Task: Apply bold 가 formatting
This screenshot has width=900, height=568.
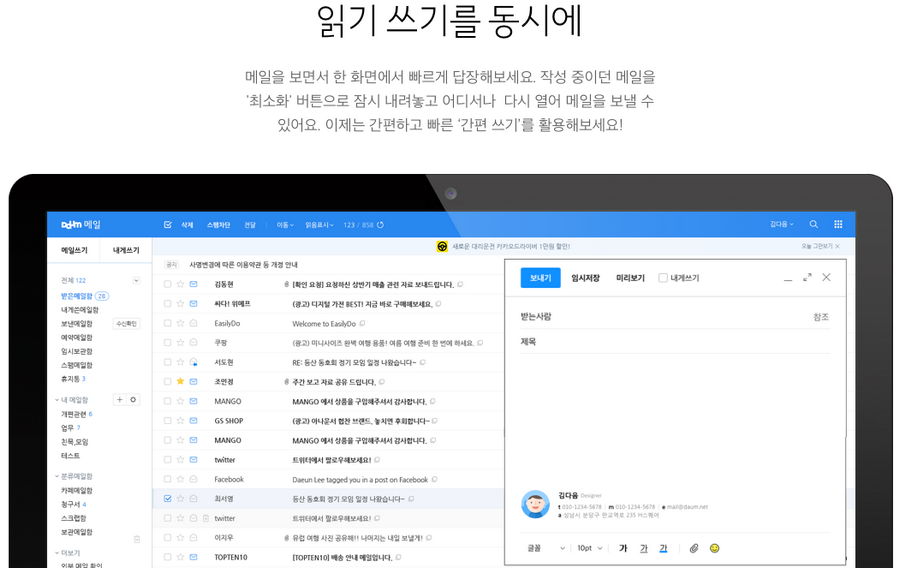Action: [x=623, y=548]
